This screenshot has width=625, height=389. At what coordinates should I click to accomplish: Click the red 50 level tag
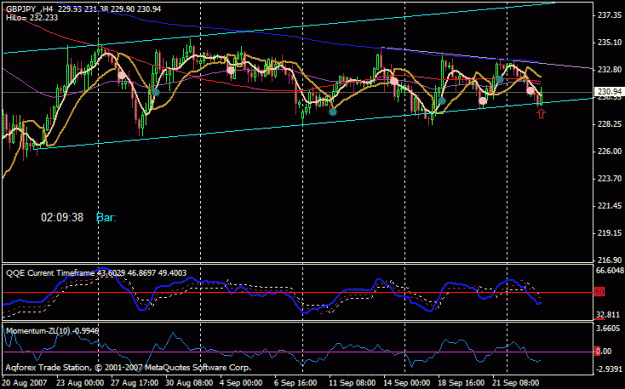click(x=600, y=292)
